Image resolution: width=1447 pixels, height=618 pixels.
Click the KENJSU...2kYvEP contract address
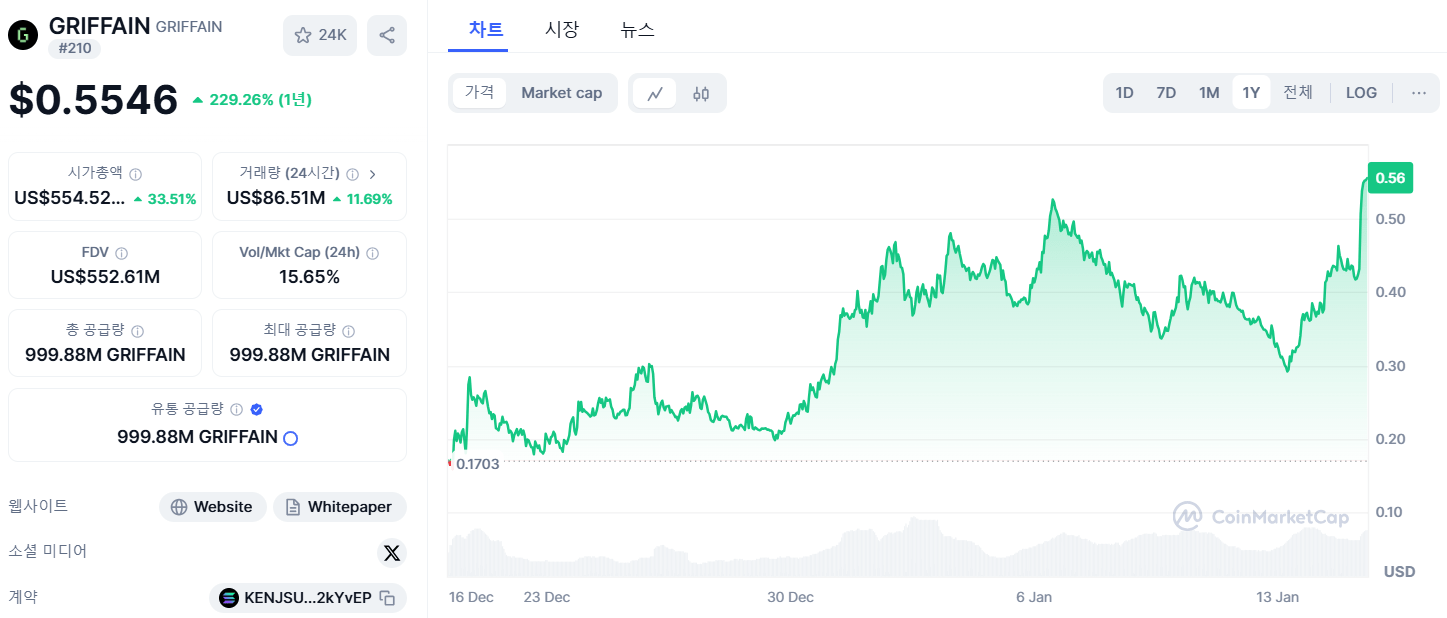(307, 598)
